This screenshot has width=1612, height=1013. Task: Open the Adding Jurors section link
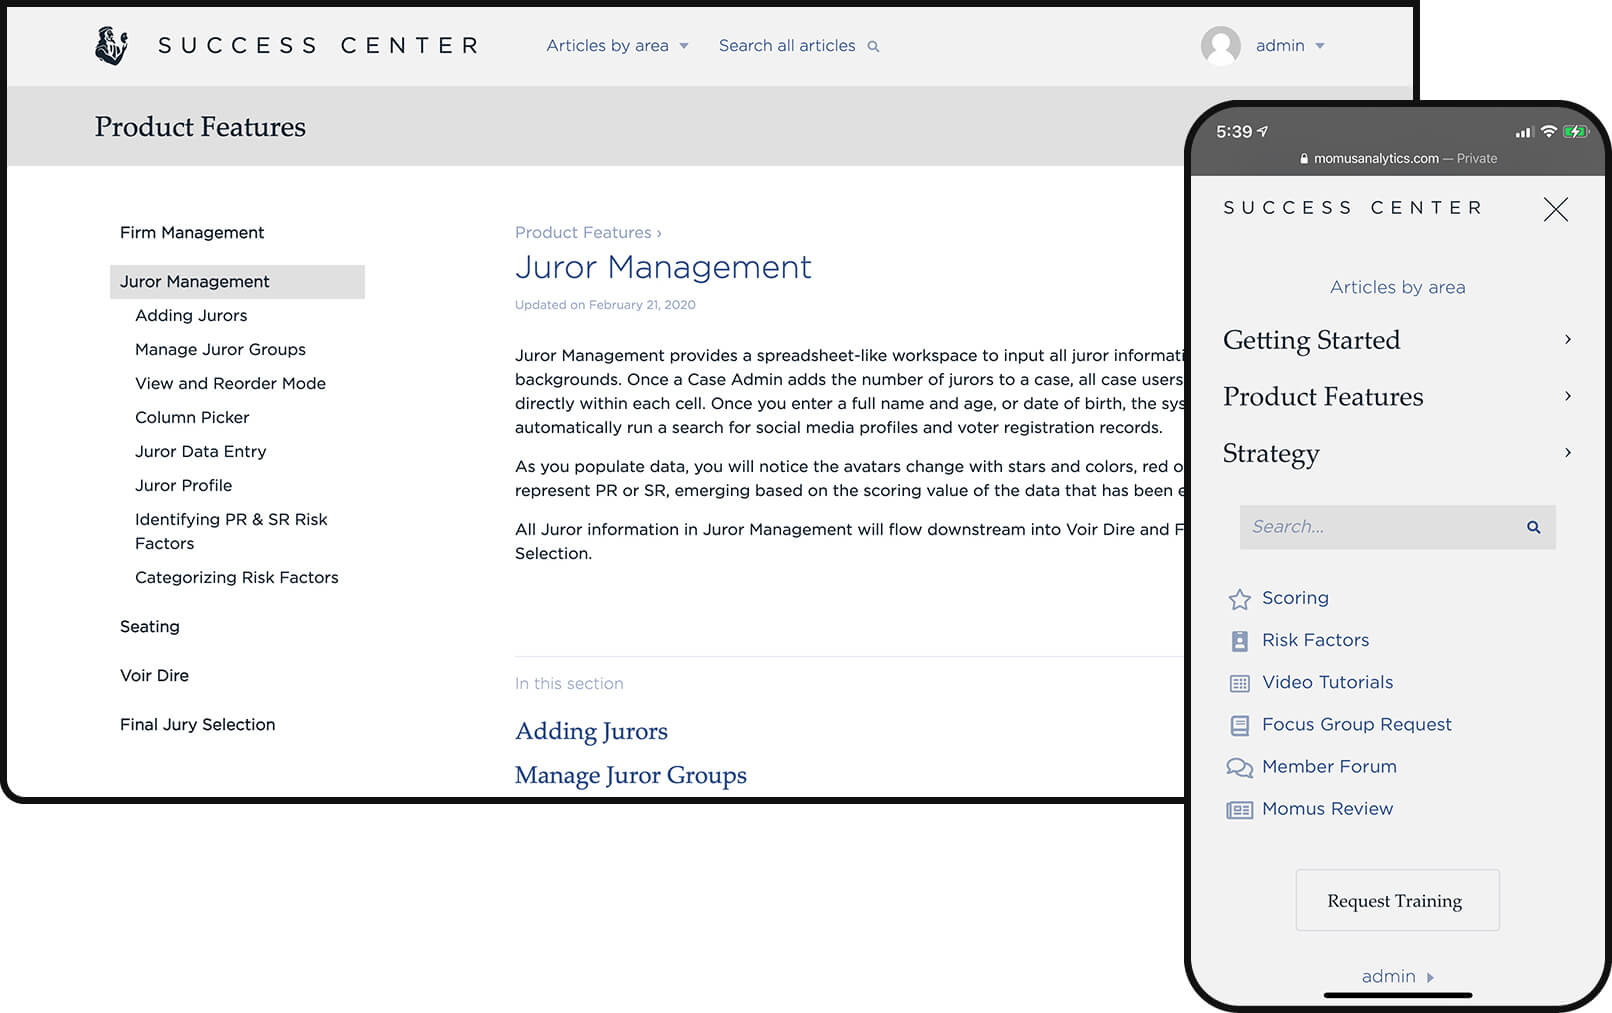pos(591,731)
